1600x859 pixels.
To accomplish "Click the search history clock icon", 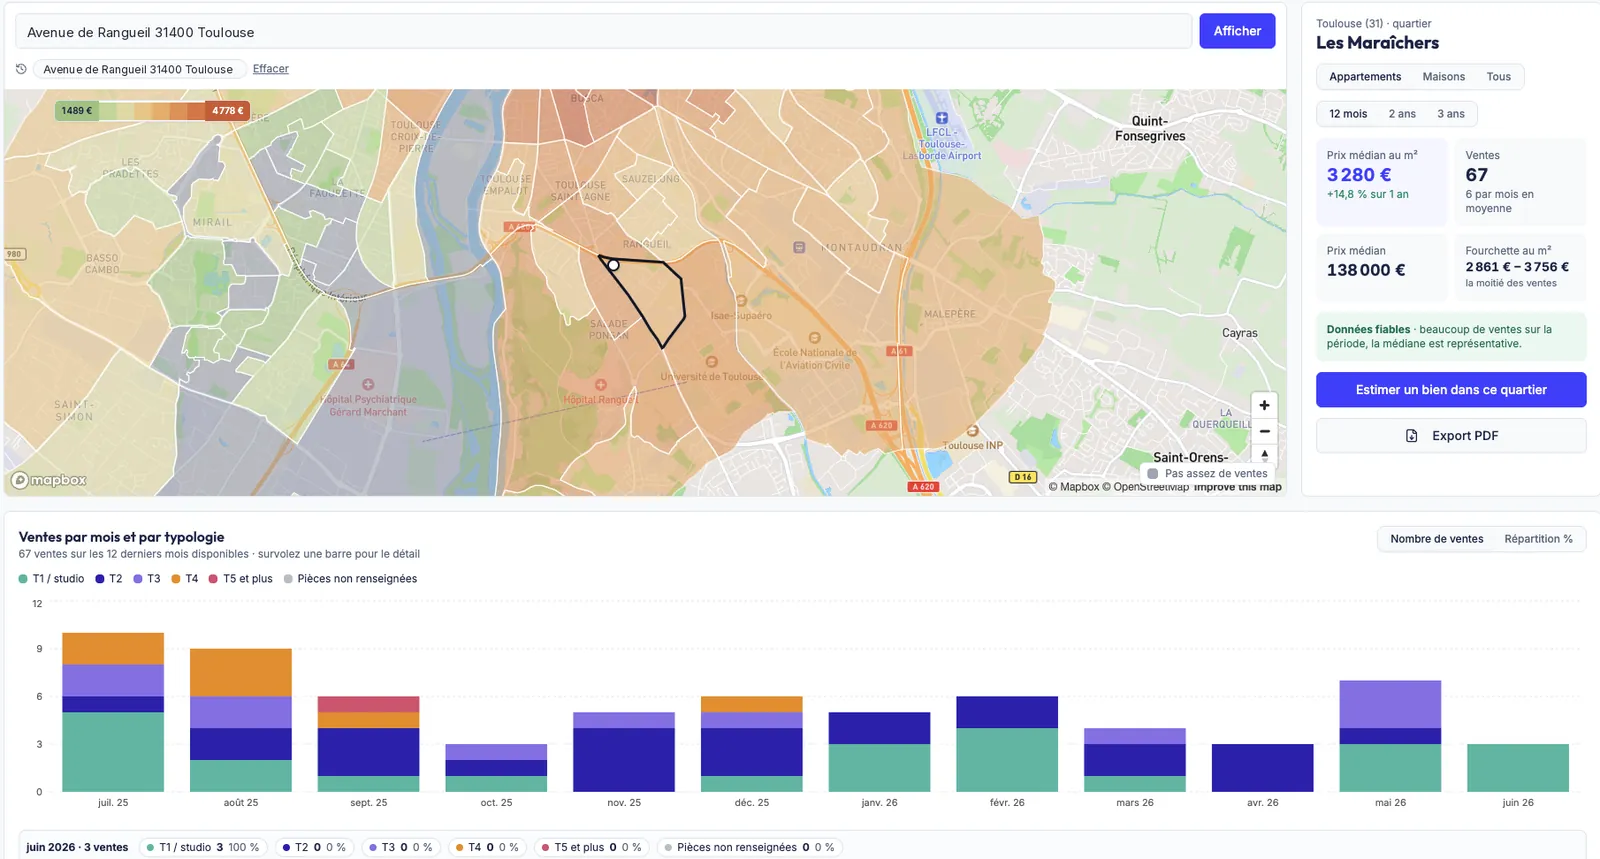I will tap(21, 69).
